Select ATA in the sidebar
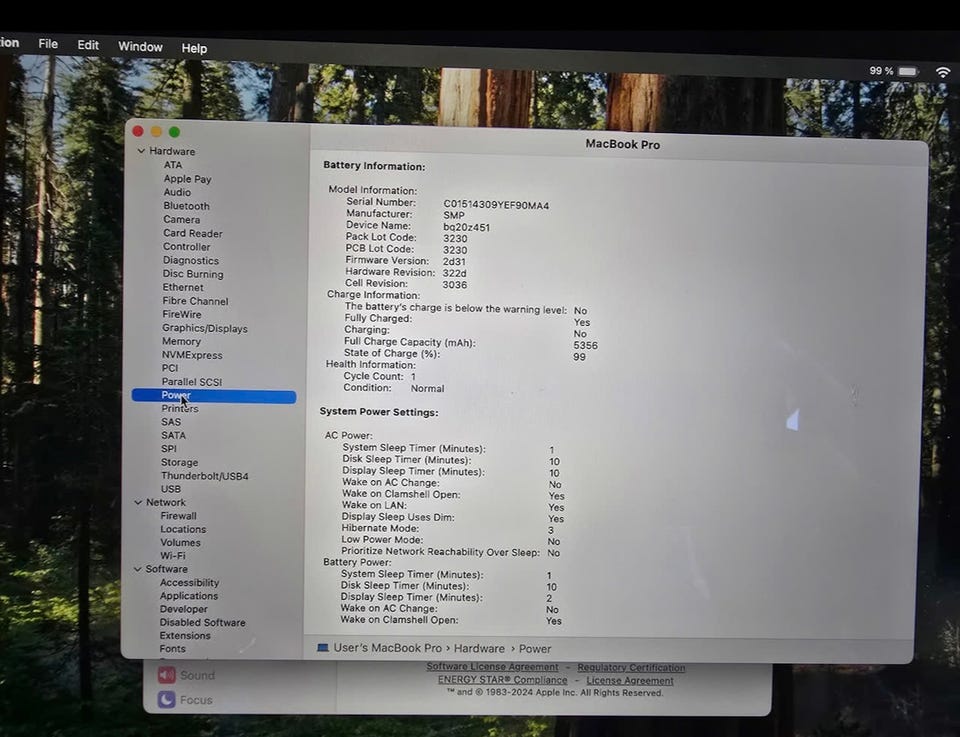Screen dimensions: 960x737 (x=173, y=165)
